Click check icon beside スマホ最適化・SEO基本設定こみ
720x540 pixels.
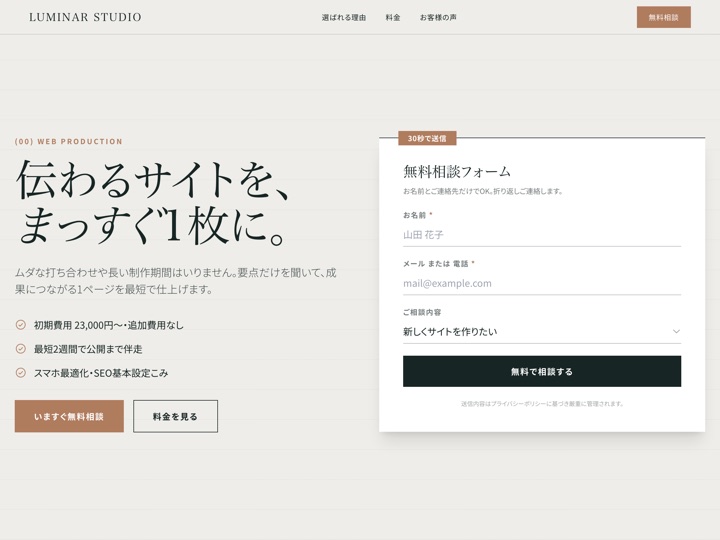tap(21, 373)
